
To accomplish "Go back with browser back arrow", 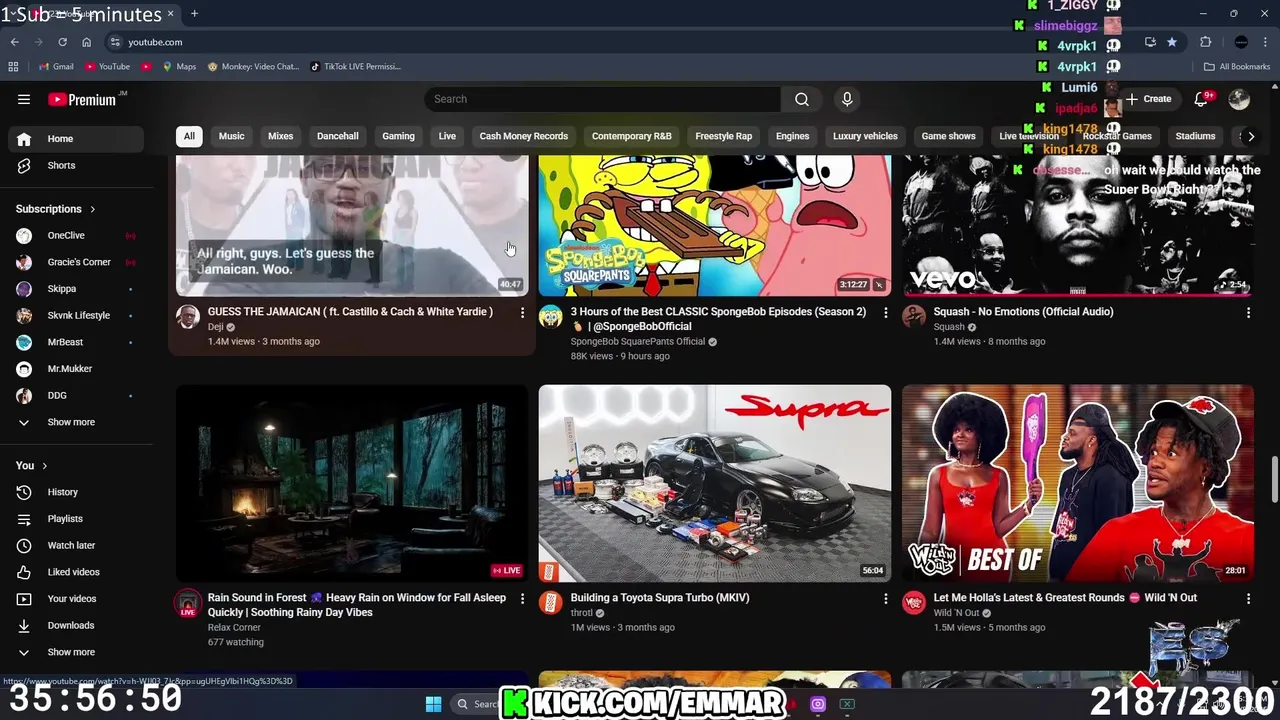I will pos(15,42).
